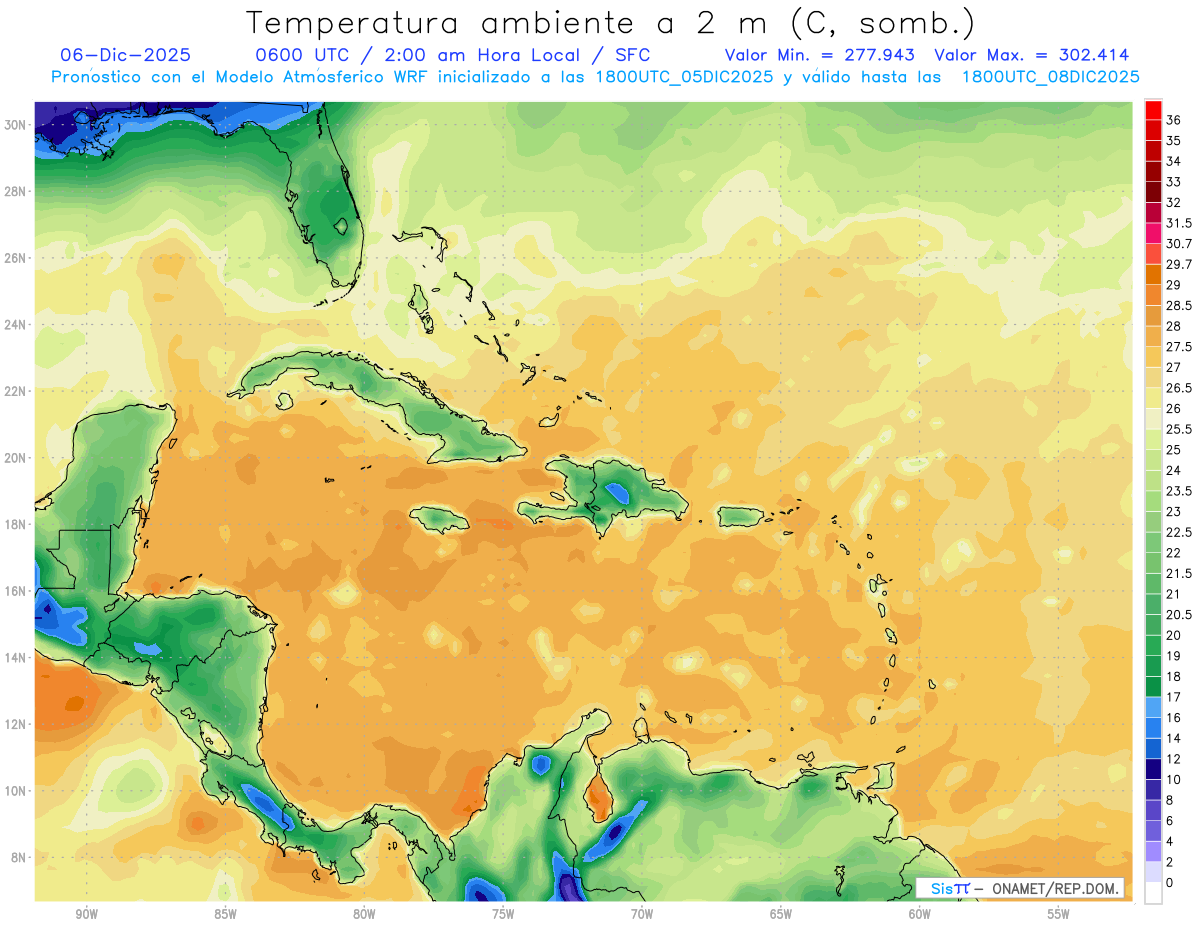
Task: Click the "60W" longitude label
Action: [x=920, y=914]
